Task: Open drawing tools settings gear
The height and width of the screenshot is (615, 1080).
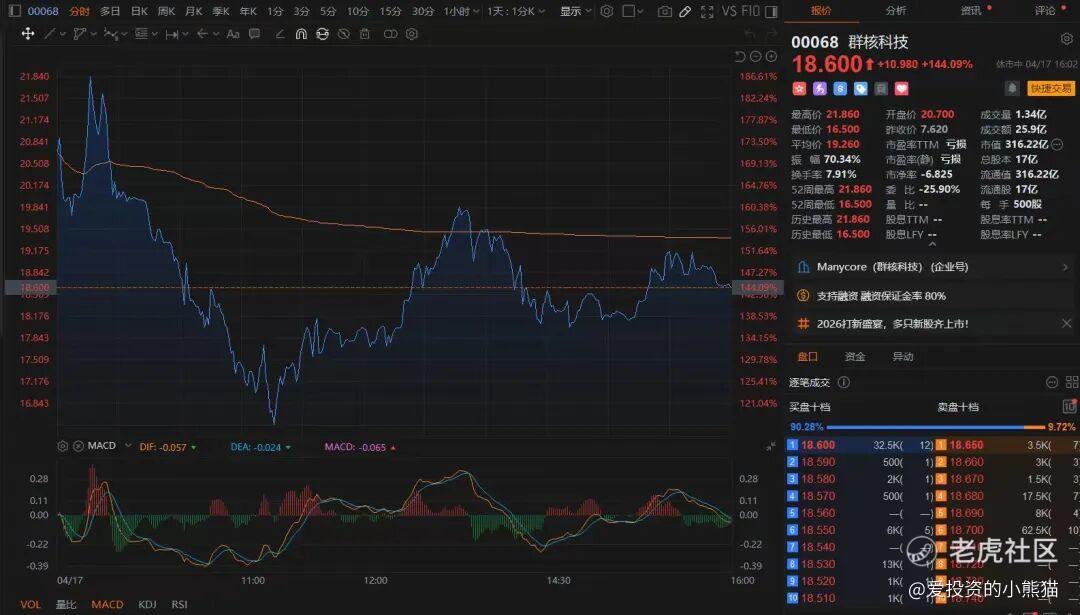Action: pyautogui.click(x=412, y=34)
